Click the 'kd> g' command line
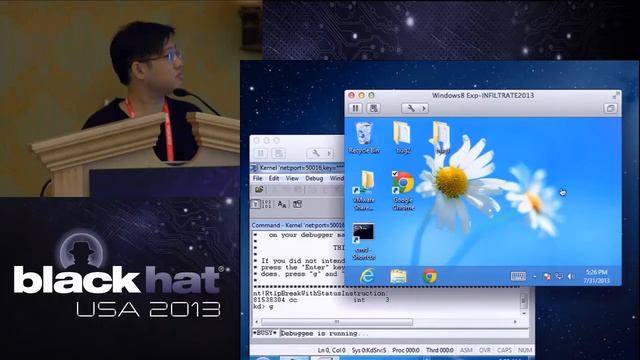640x360 pixels. (x=263, y=306)
